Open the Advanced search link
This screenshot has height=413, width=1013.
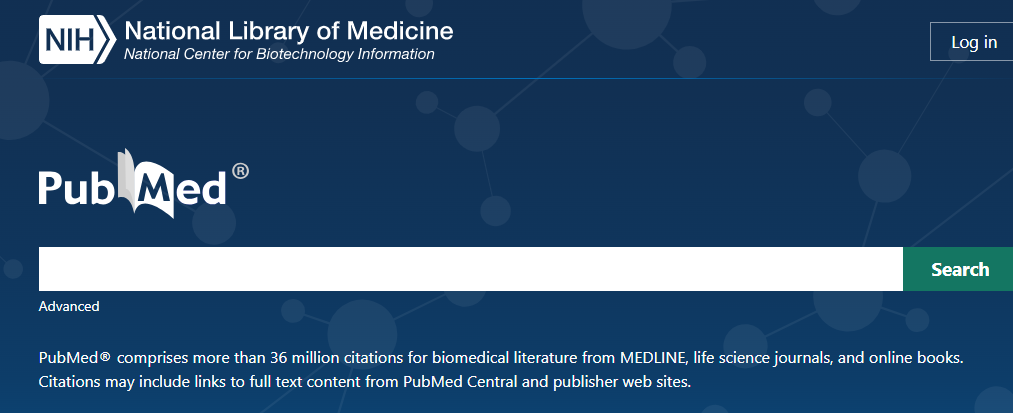[69, 306]
